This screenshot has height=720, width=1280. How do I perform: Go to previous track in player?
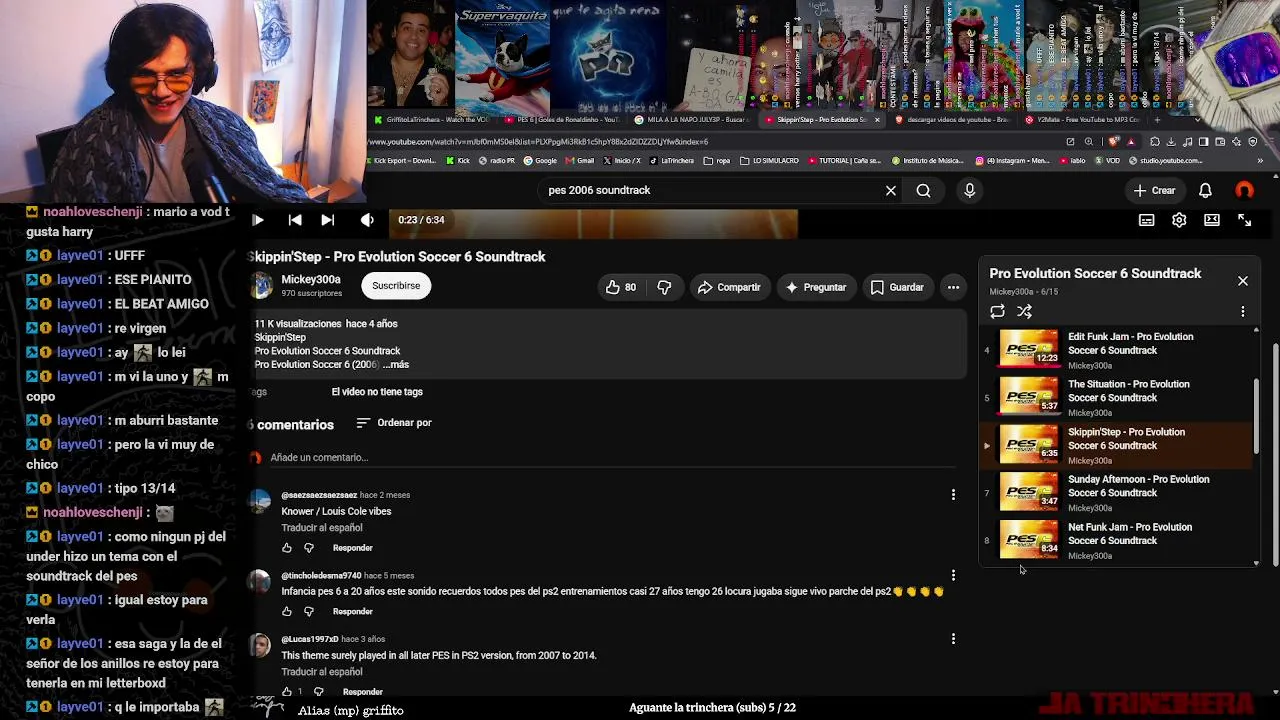coord(295,220)
